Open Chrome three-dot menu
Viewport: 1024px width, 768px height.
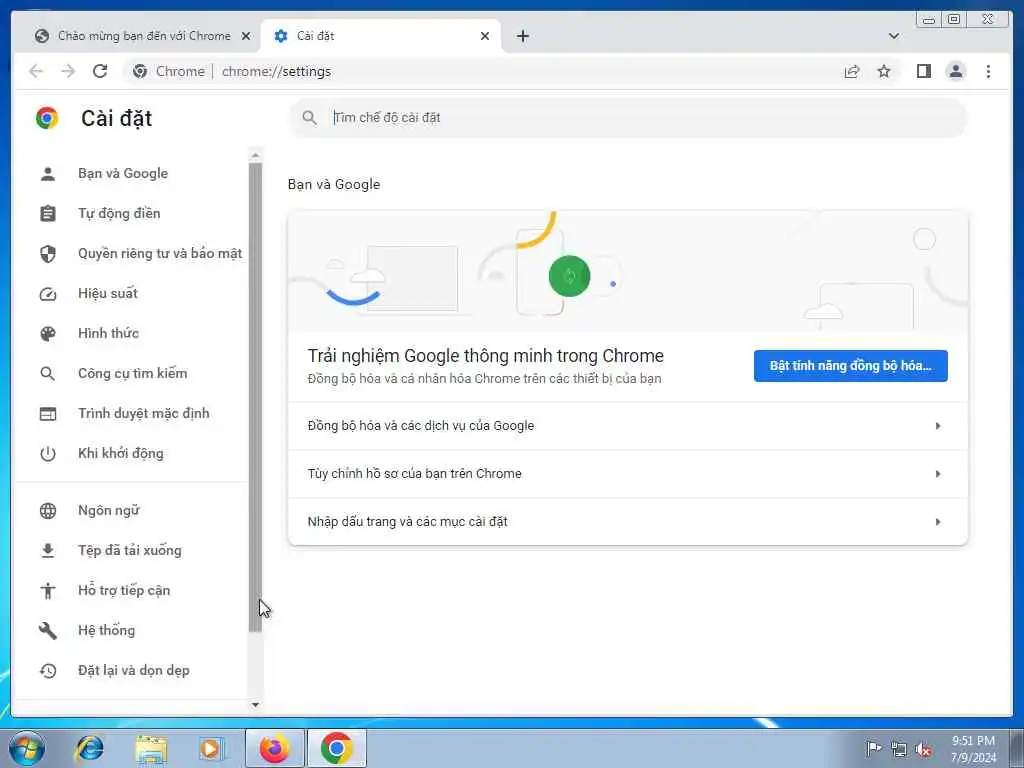tap(988, 71)
